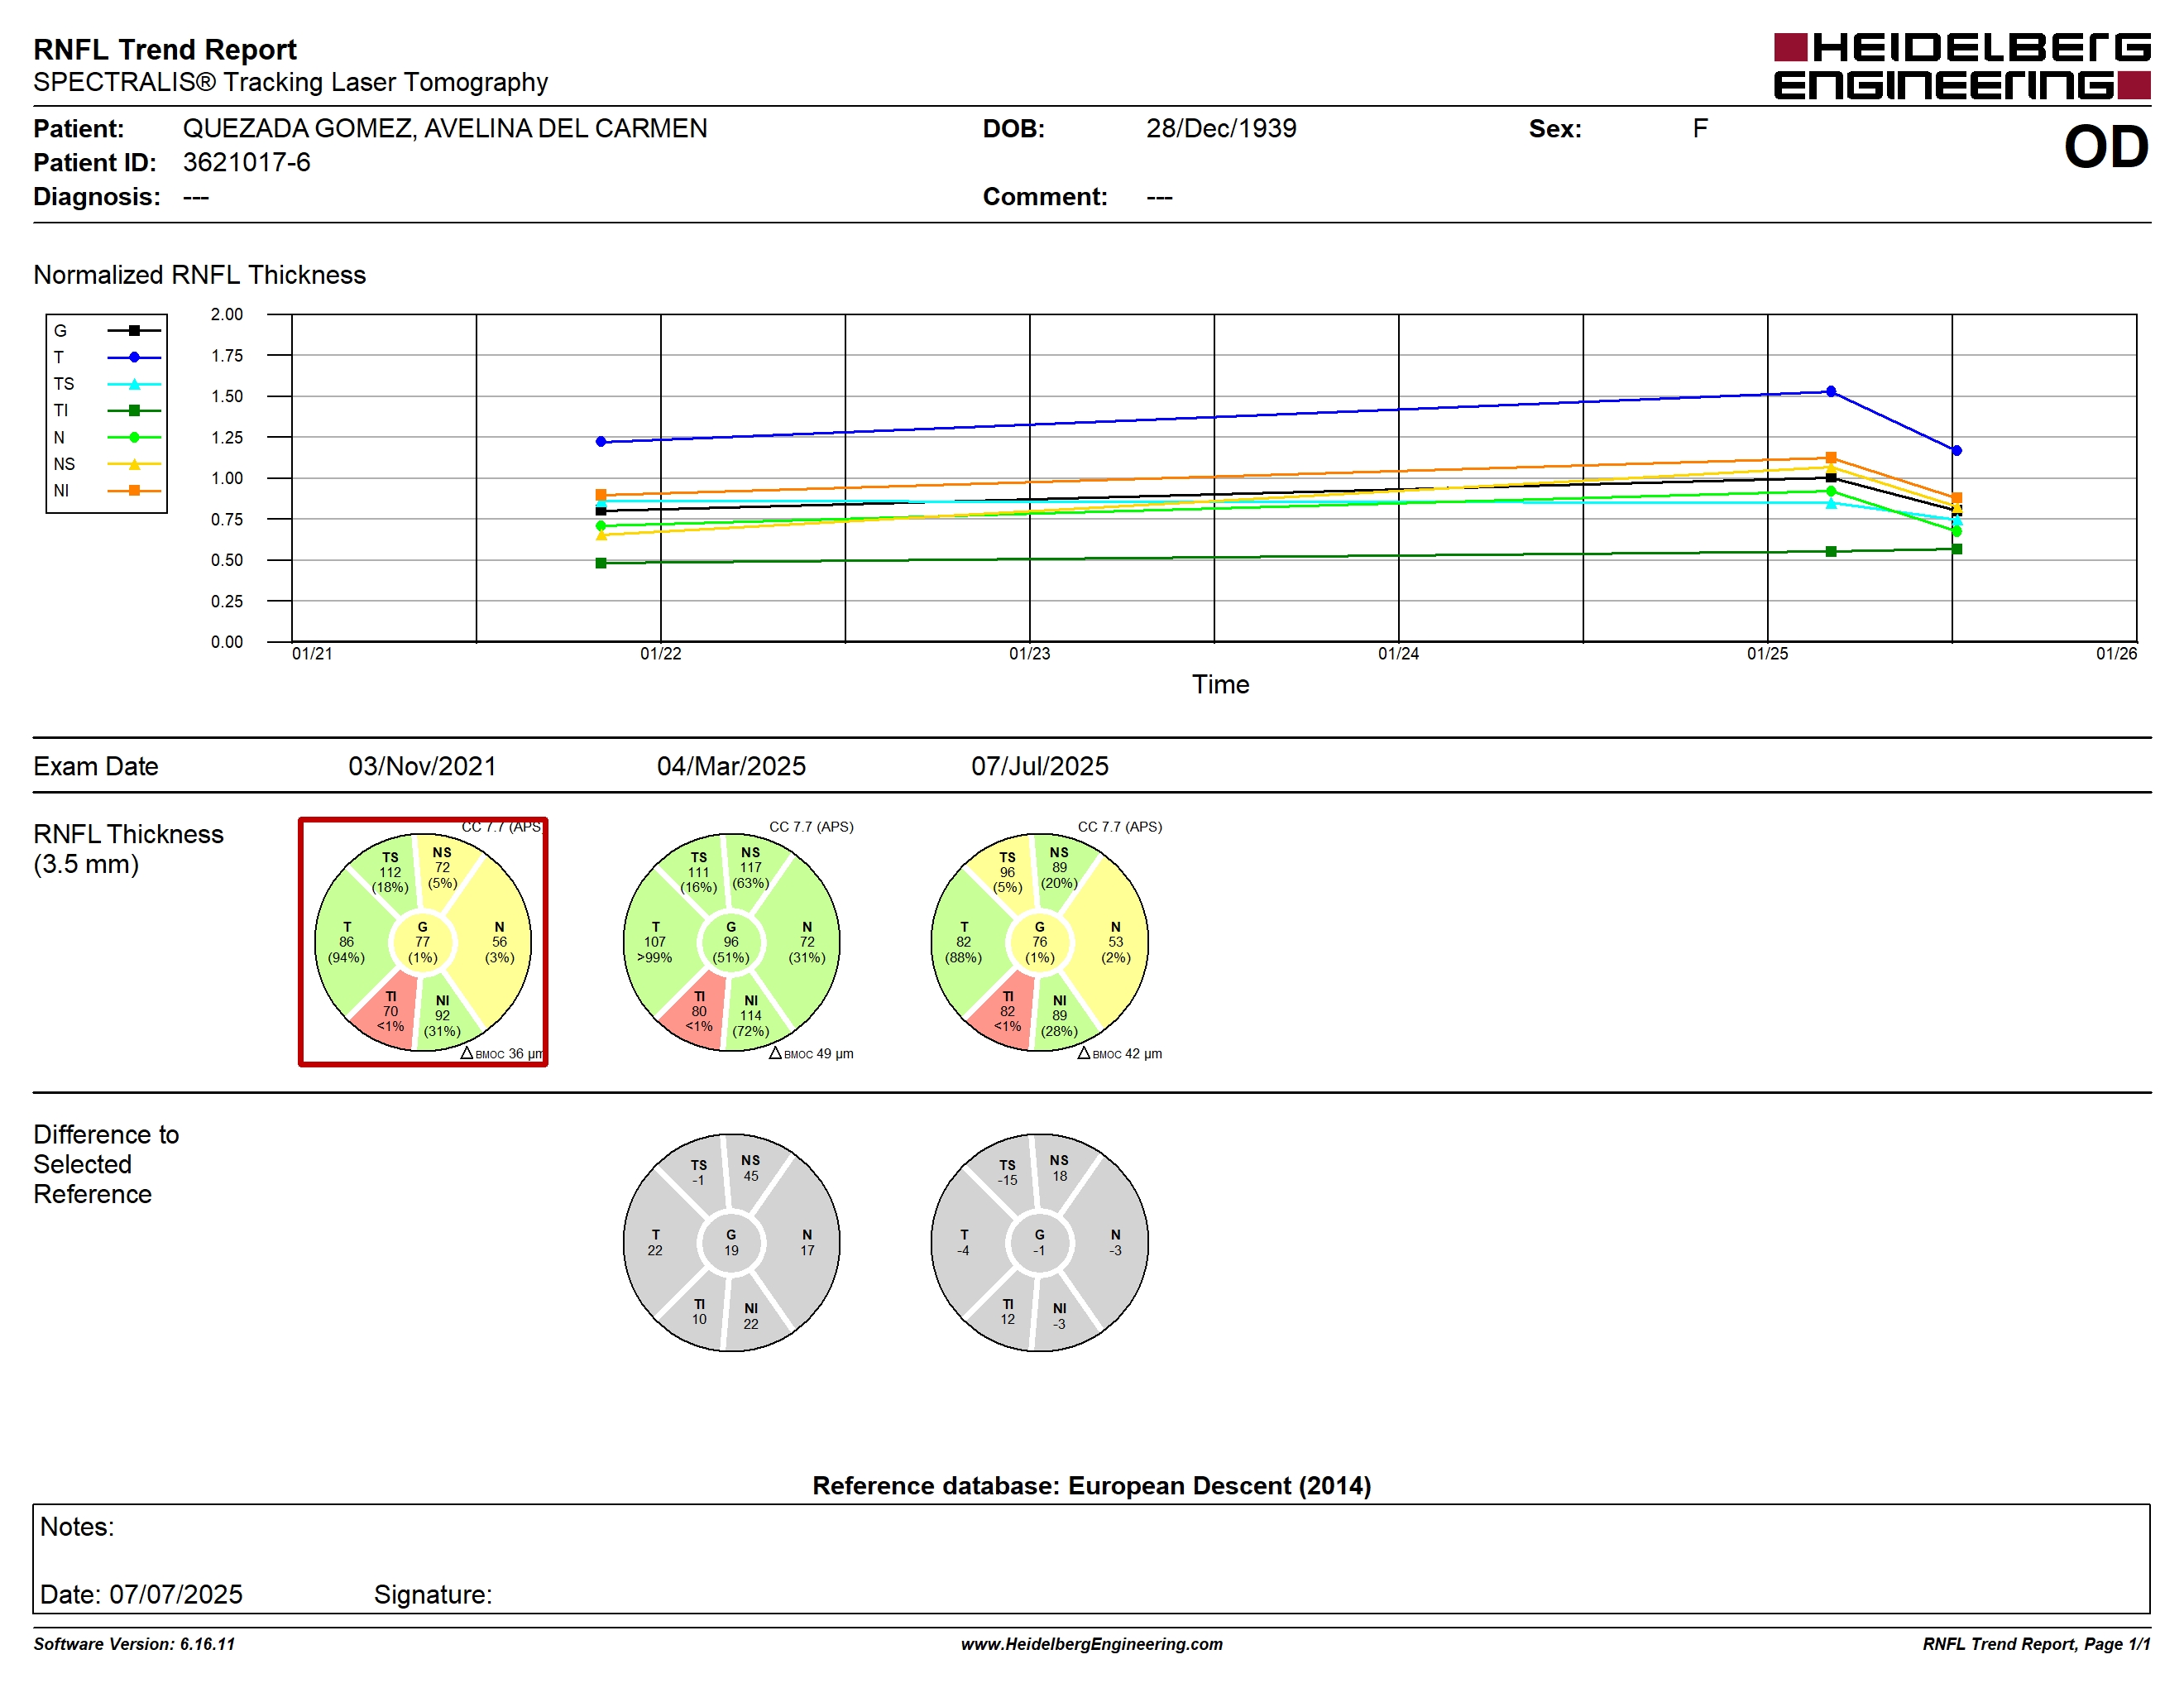Click the BMOC 42 µm label
The height and width of the screenshot is (1688, 2184).
1120,1054
